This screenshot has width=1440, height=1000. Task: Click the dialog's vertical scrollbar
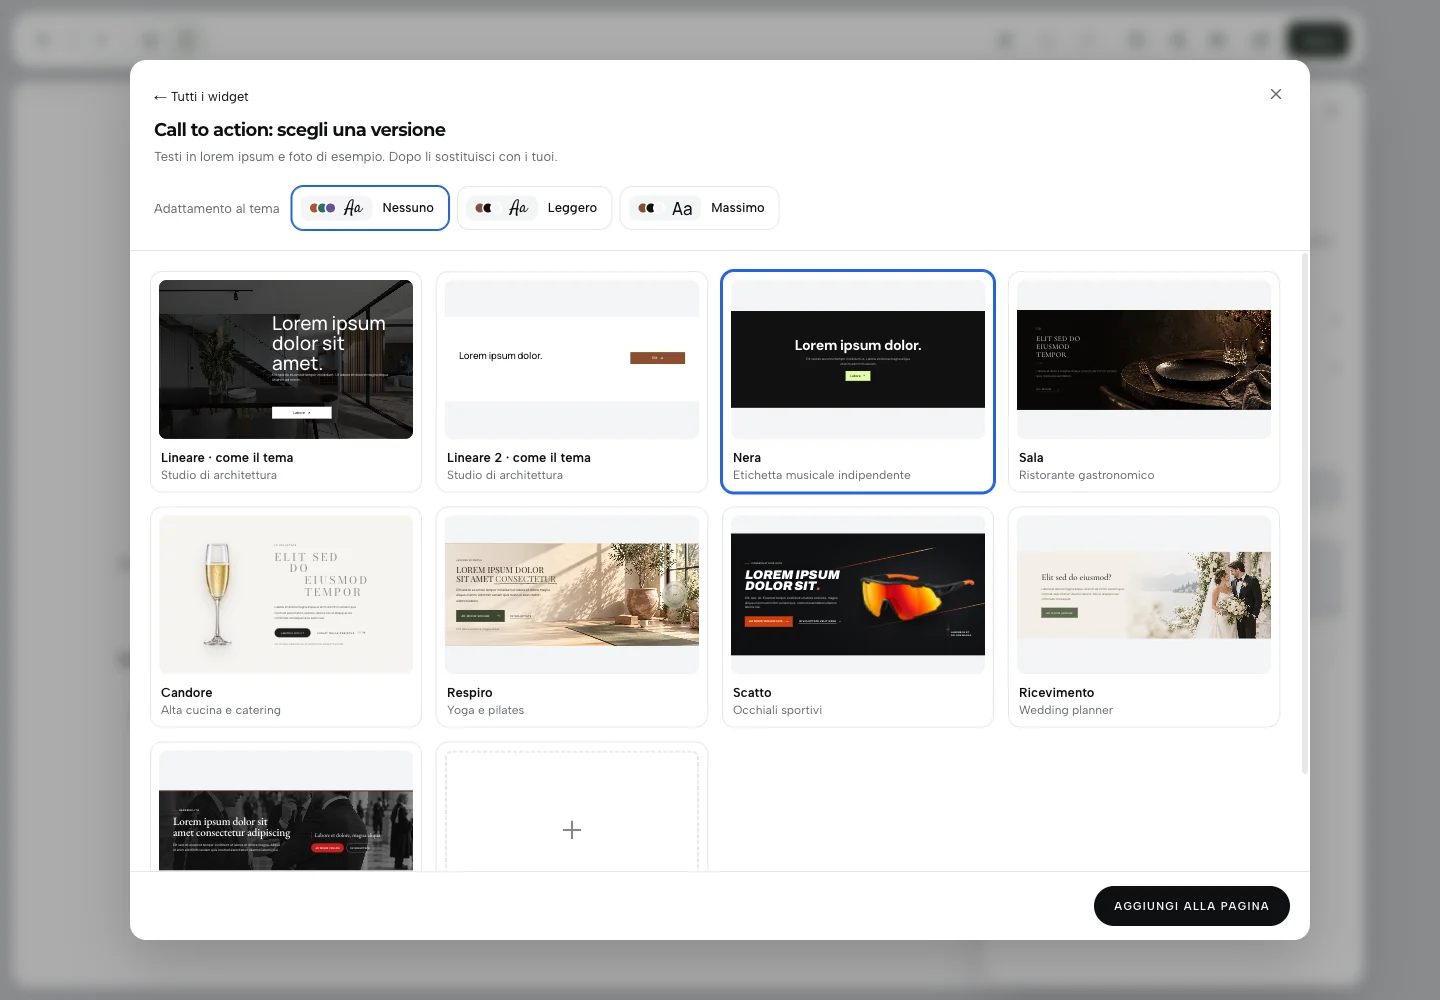click(x=1304, y=513)
